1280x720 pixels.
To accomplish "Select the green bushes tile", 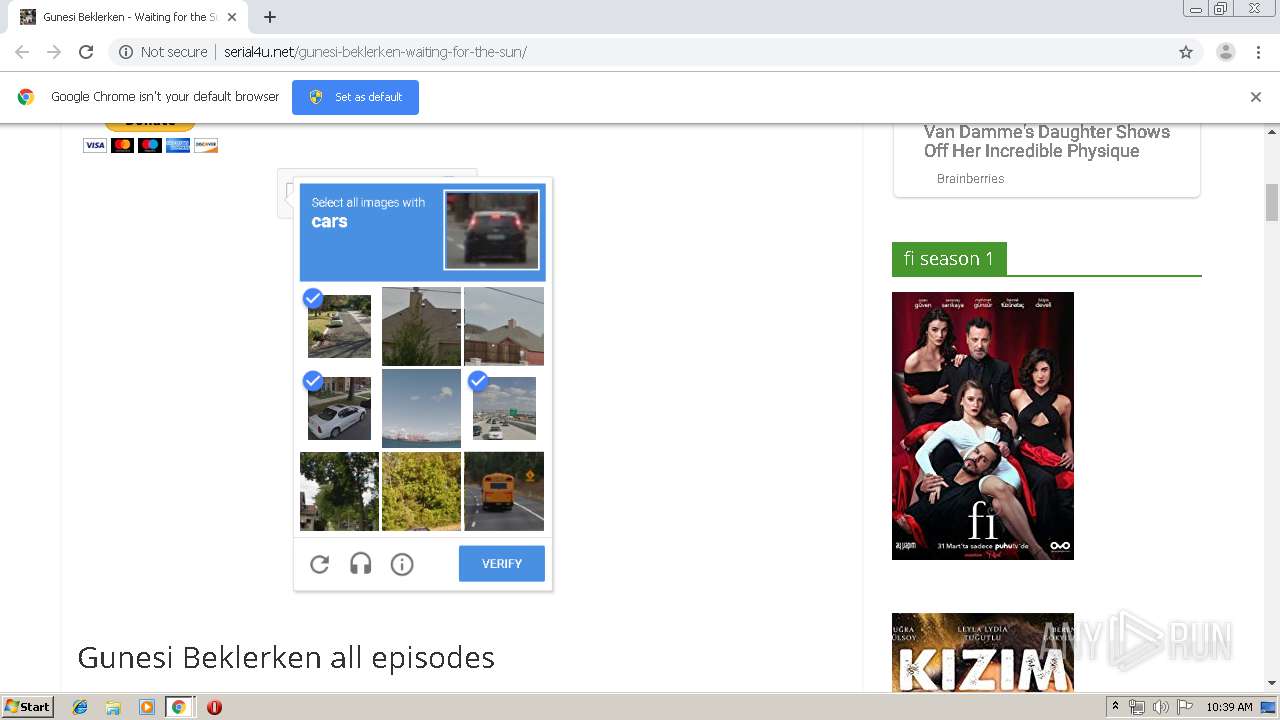I will pyautogui.click(x=421, y=491).
